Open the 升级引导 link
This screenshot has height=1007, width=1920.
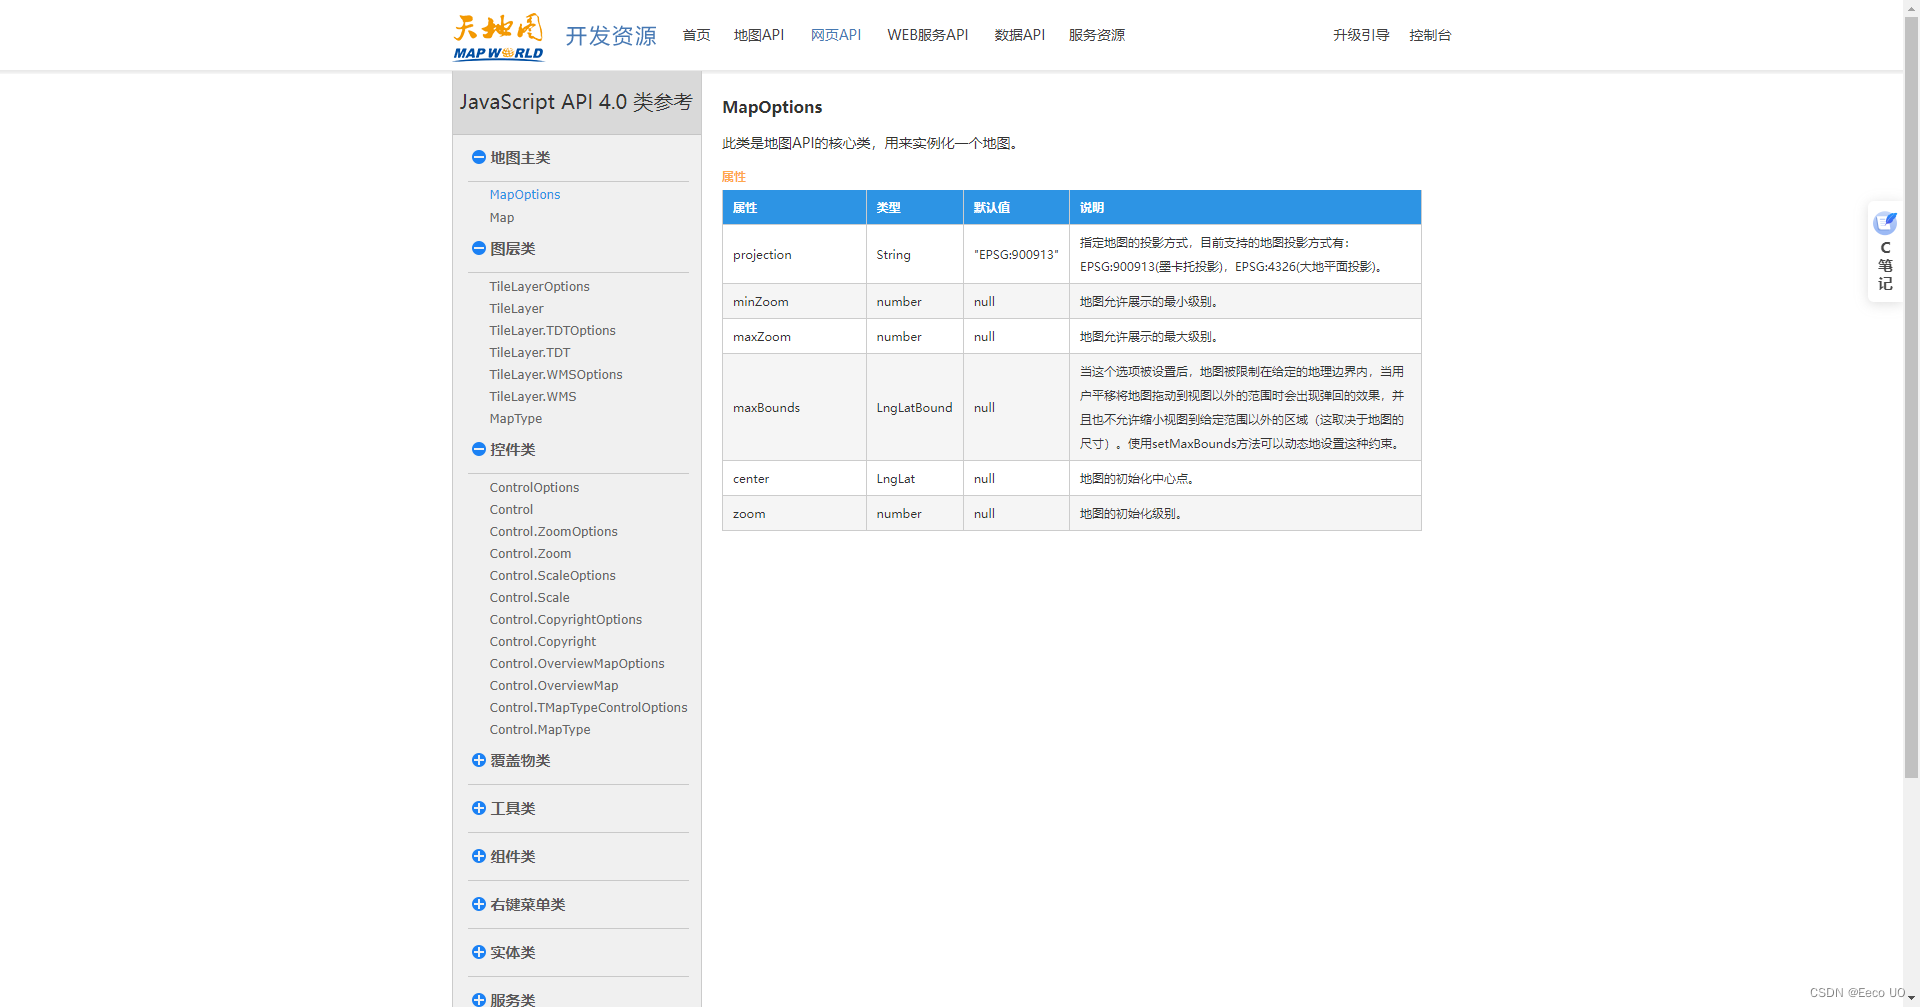[x=1360, y=34]
